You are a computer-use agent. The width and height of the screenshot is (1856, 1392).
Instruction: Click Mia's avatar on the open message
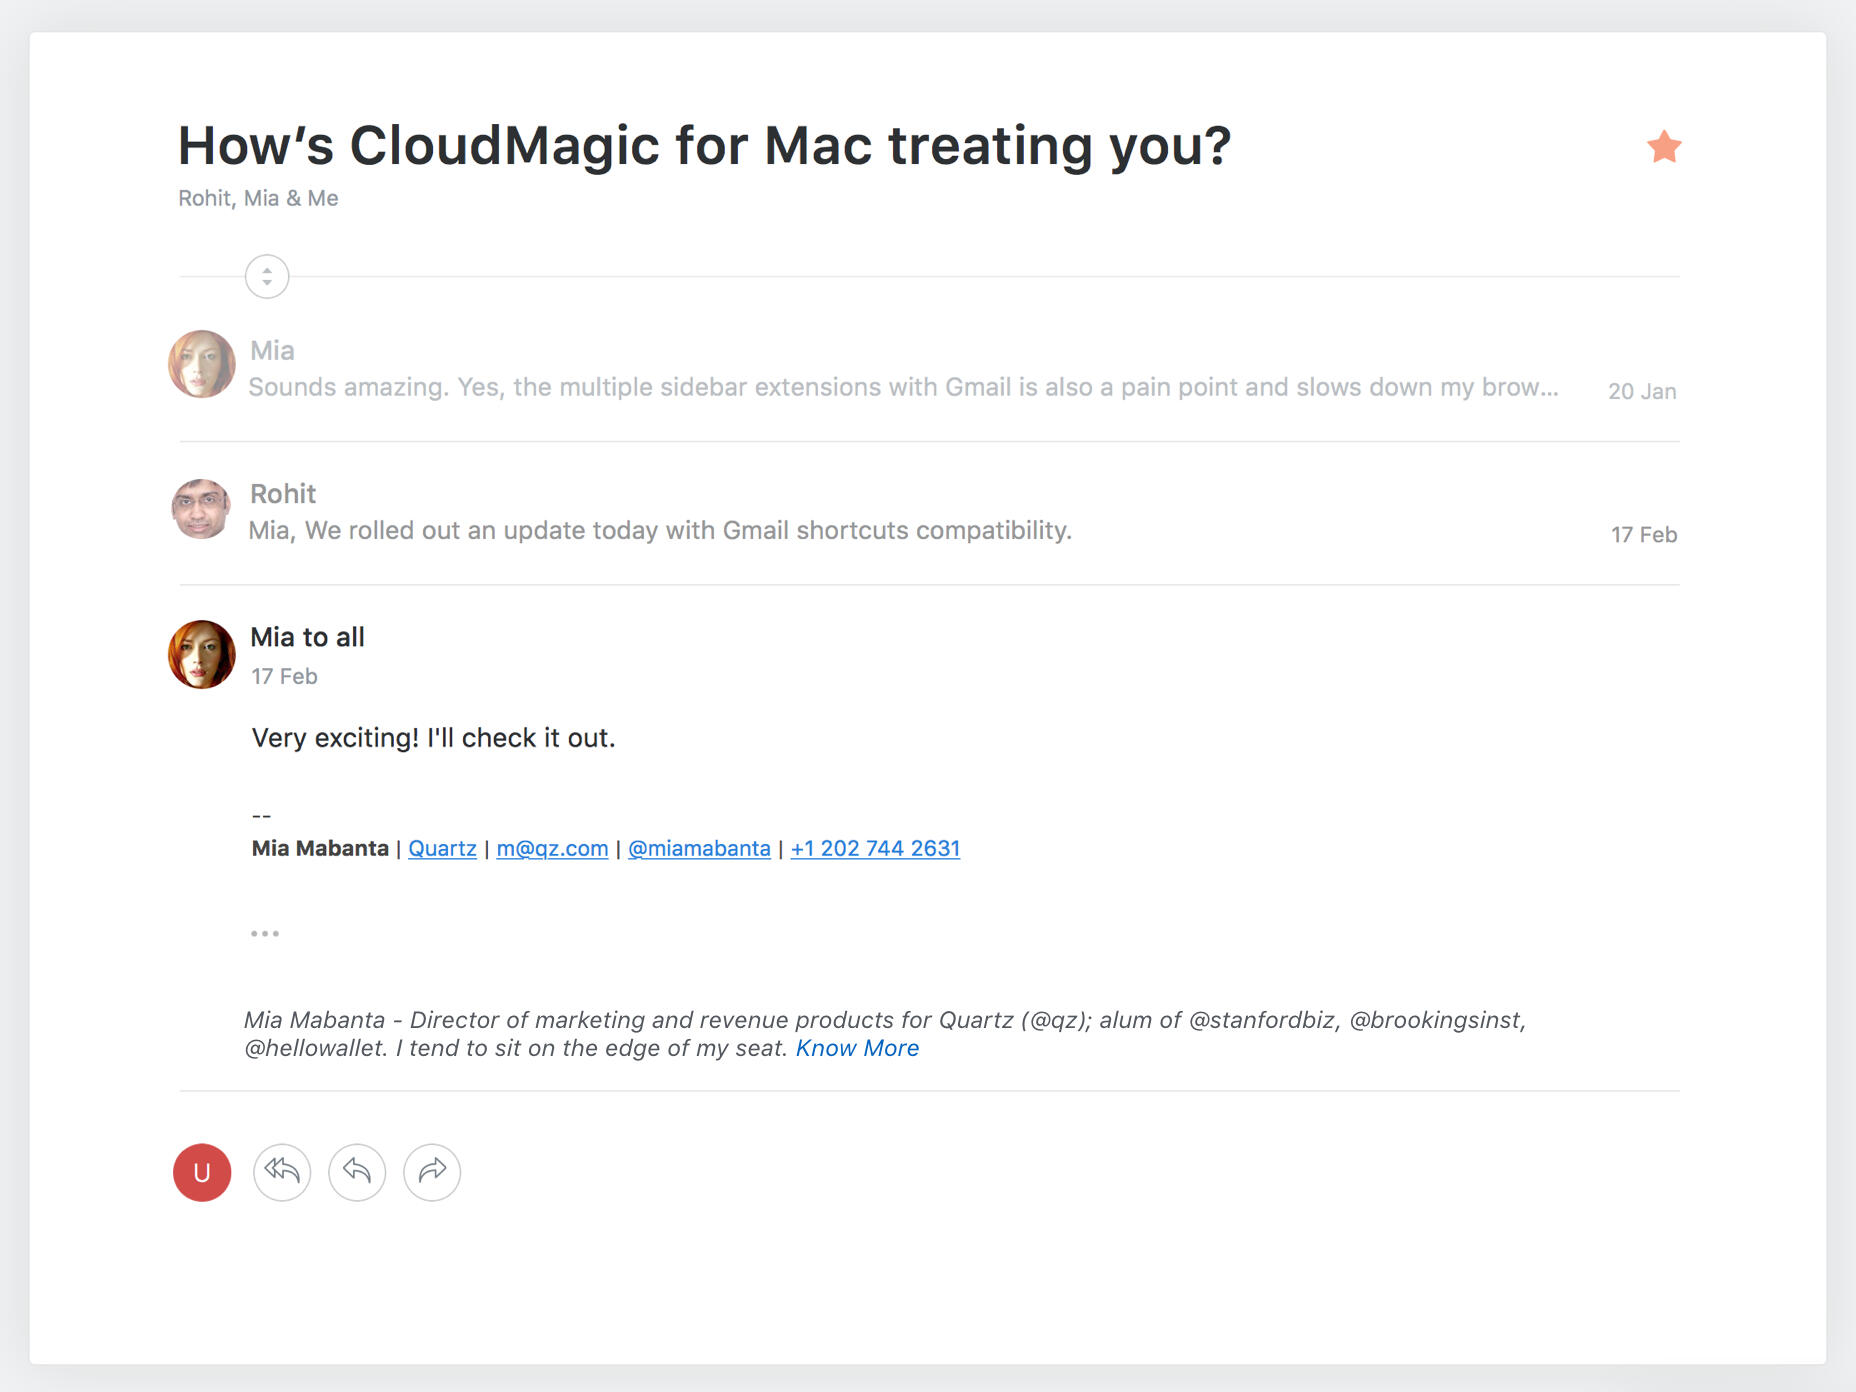(x=202, y=655)
